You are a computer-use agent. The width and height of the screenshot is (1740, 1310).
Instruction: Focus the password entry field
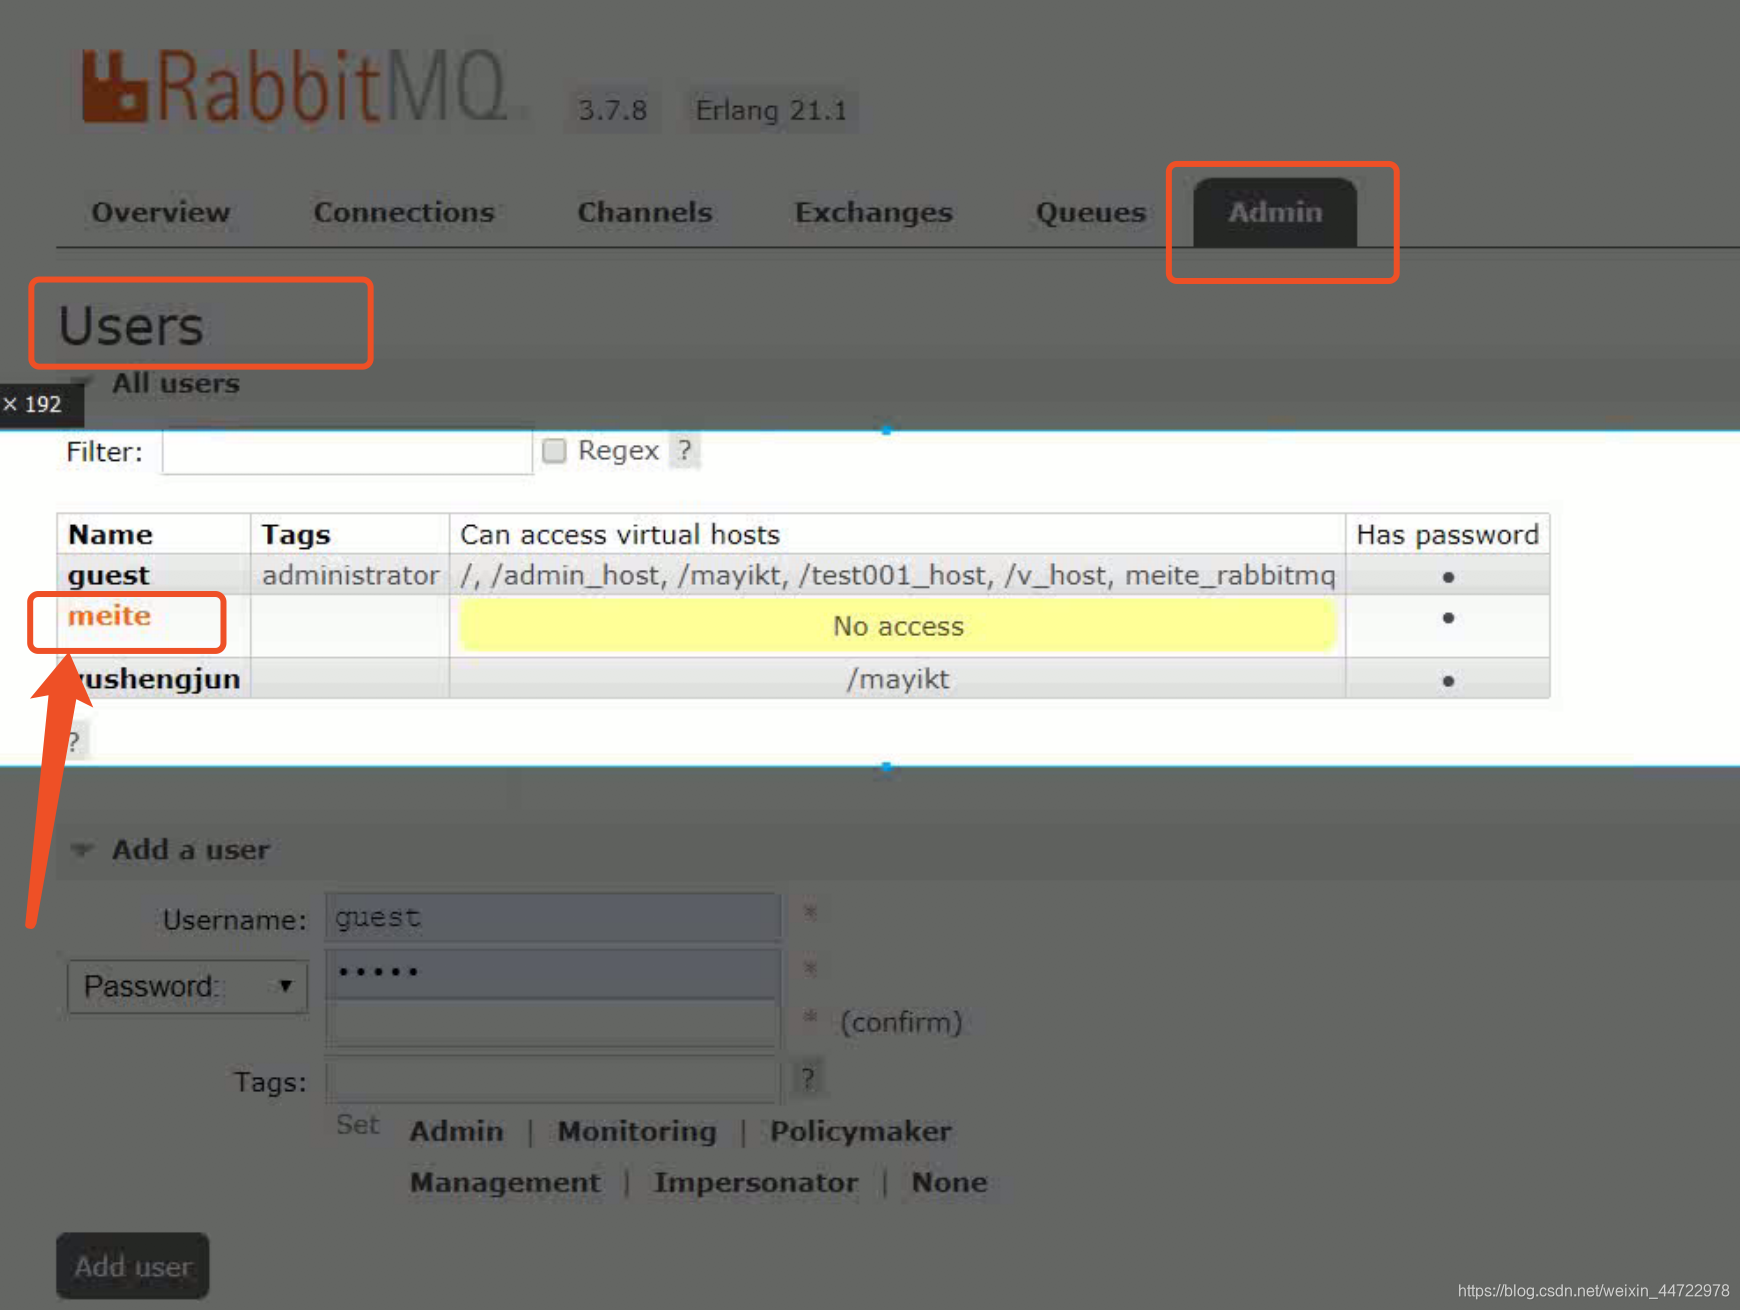tap(553, 972)
